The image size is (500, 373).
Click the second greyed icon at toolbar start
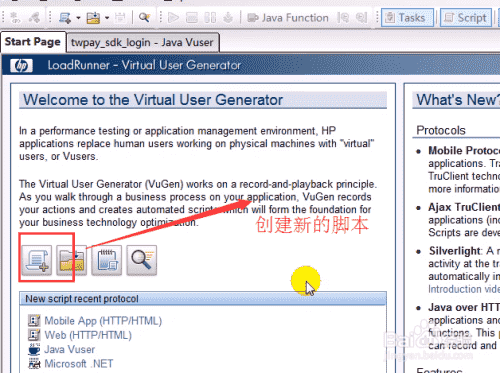point(34,18)
